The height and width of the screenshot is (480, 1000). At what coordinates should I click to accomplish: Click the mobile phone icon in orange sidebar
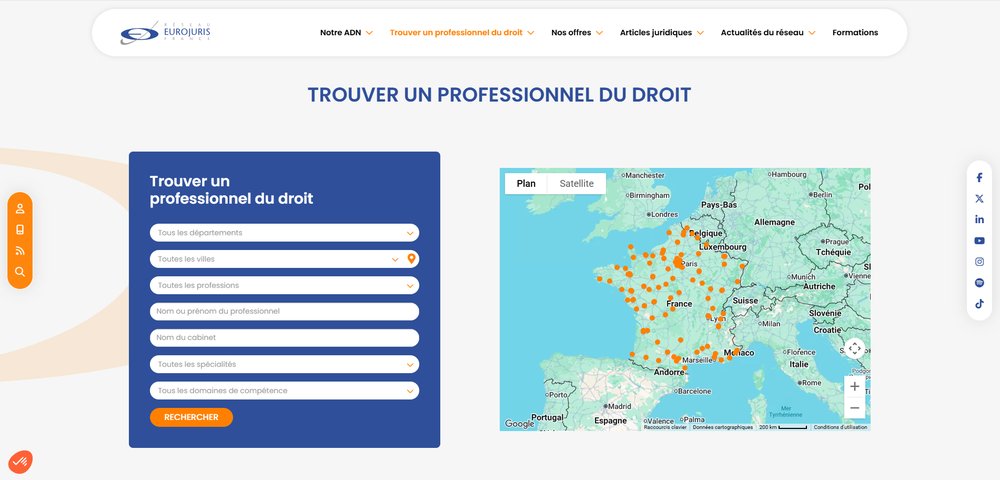pos(20,229)
